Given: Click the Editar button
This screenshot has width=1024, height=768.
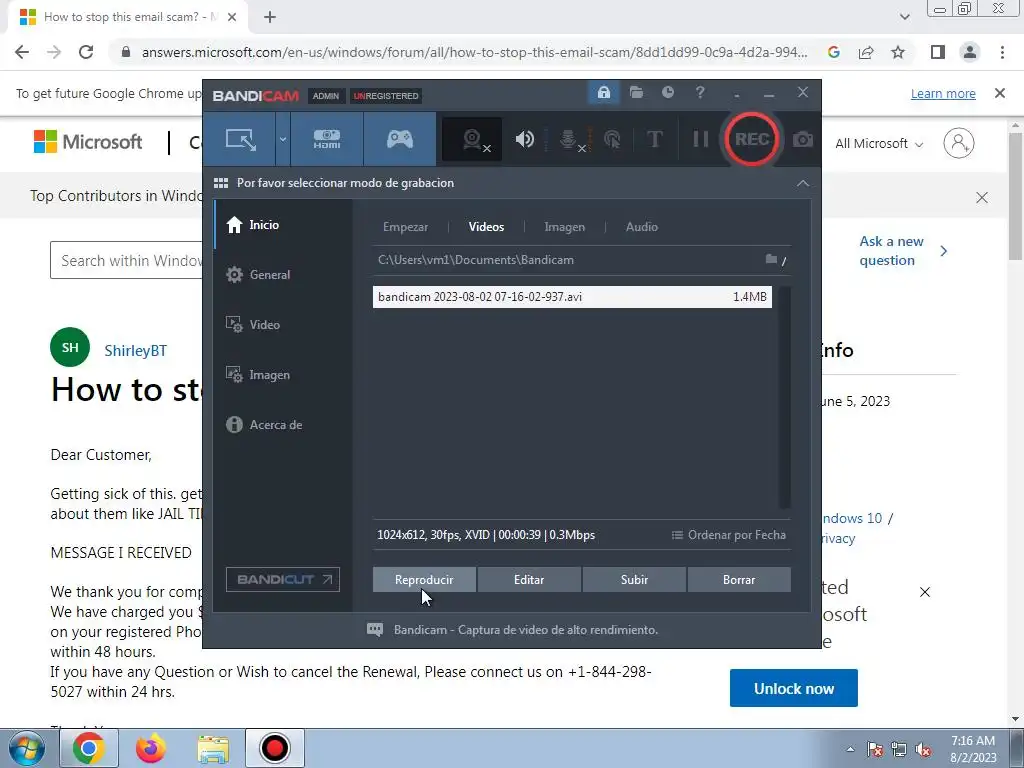Looking at the screenshot, I should 529,579.
